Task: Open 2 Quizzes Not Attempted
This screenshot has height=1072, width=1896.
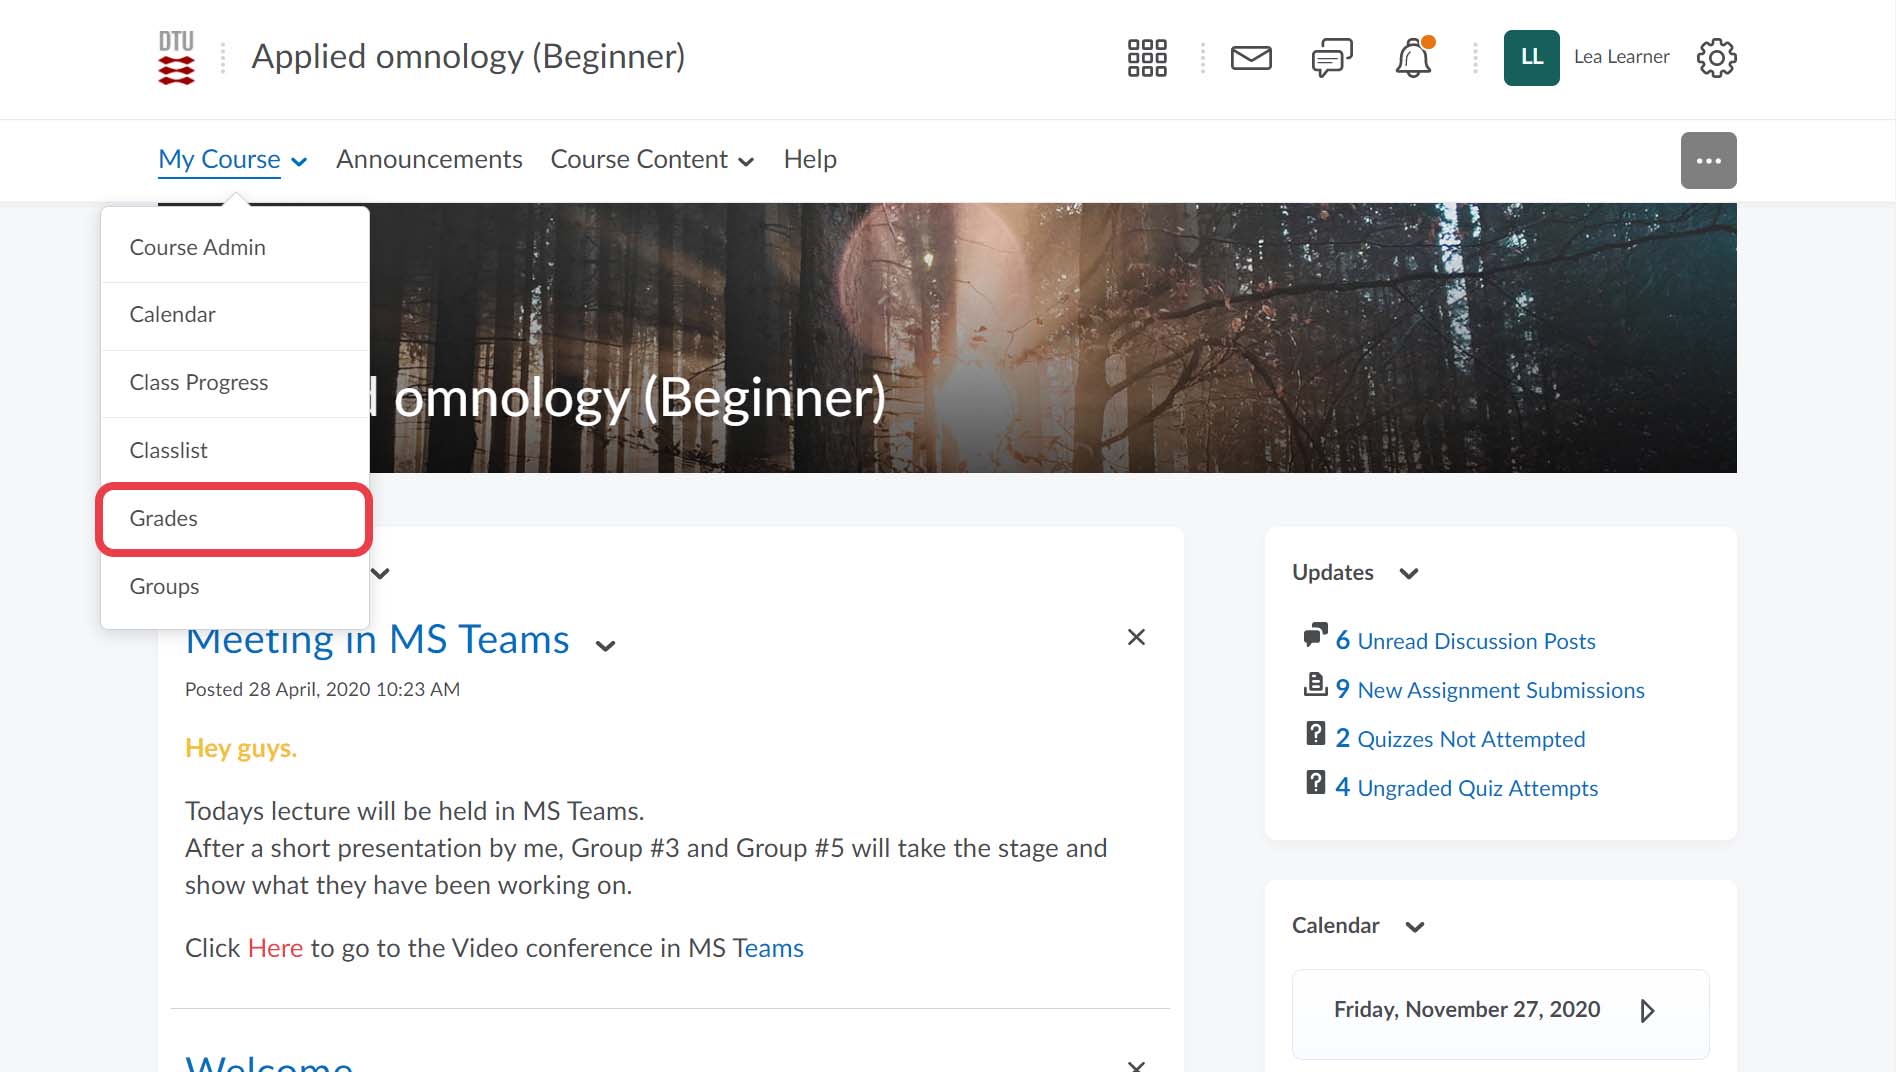Action: [1460, 739]
